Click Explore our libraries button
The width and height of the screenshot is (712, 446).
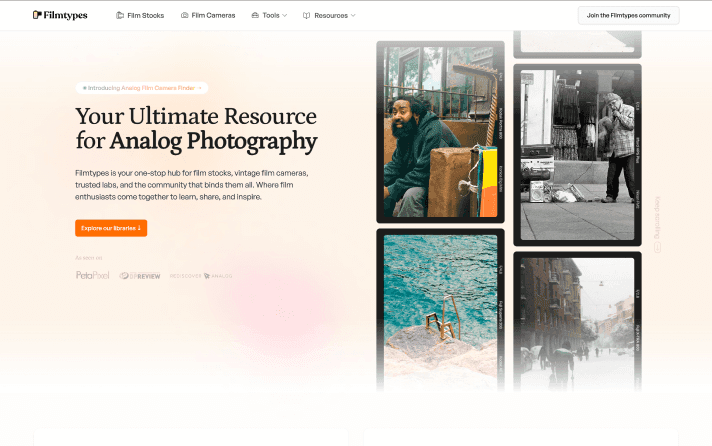111,228
